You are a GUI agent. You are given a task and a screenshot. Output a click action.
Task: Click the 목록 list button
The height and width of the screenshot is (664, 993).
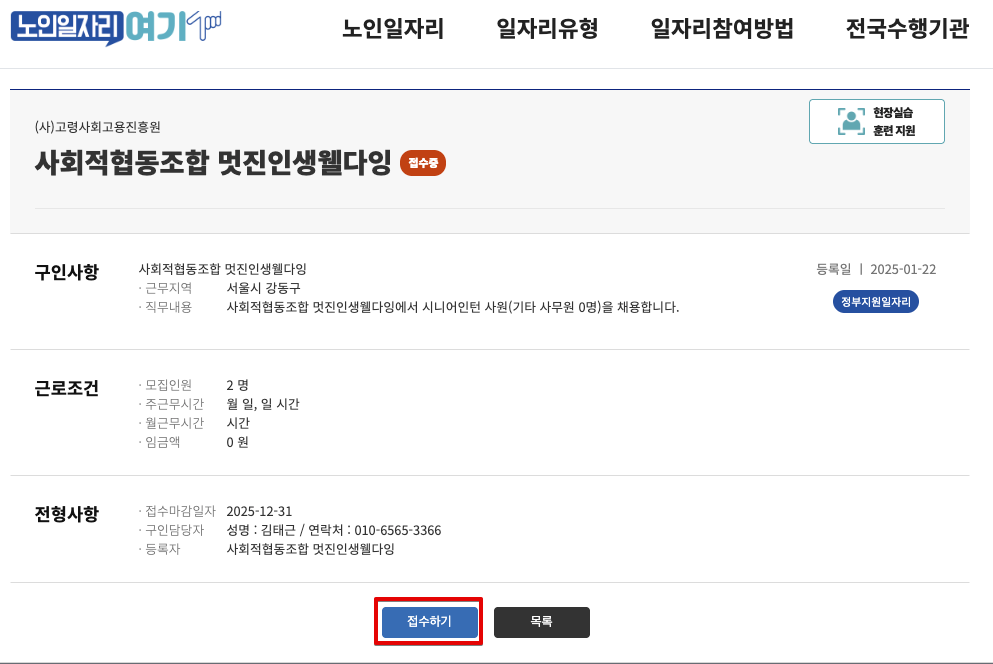(541, 621)
